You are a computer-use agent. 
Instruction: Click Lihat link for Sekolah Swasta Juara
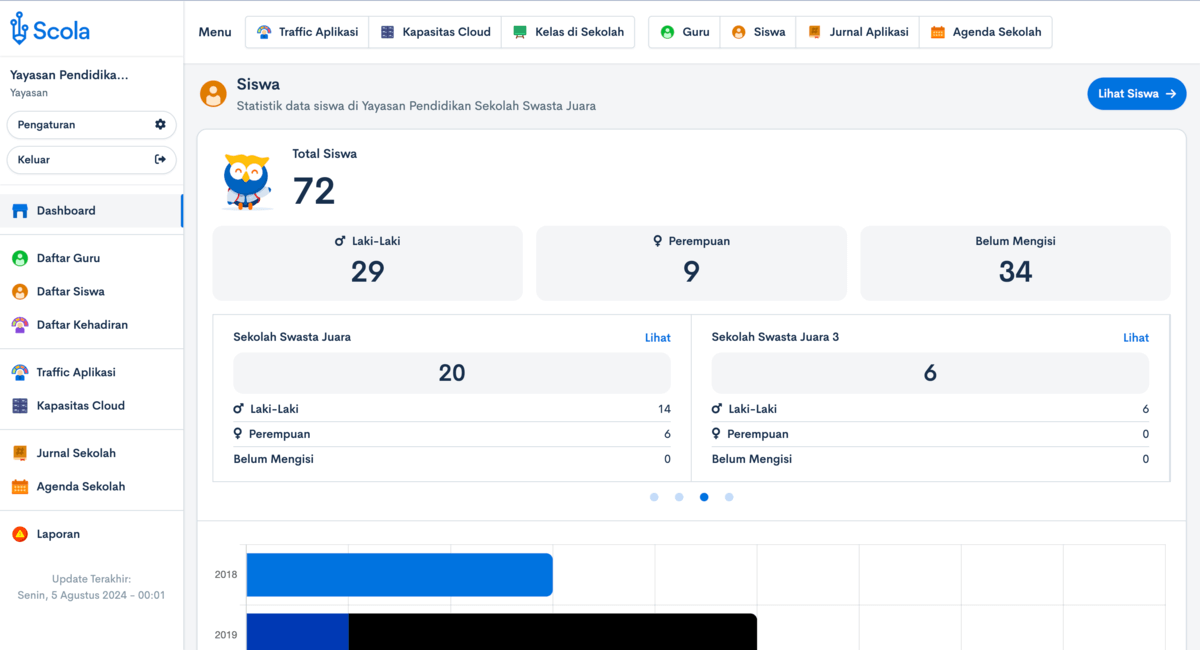click(657, 338)
